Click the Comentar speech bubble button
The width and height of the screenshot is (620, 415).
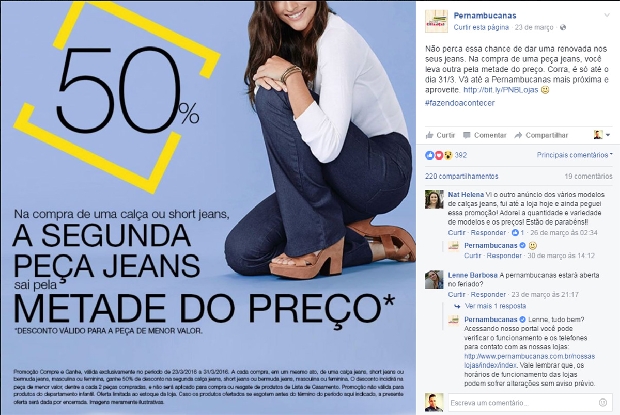click(484, 135)
